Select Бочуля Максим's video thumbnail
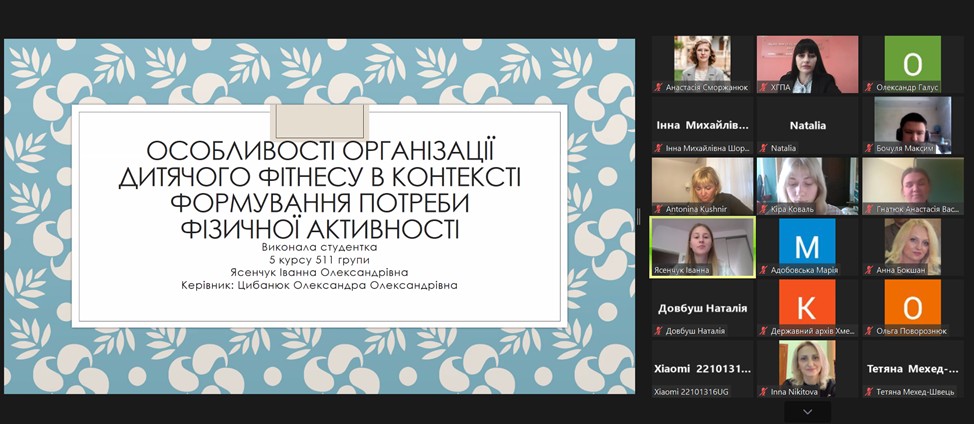The width and height of the screenshot is (974, 424). click(913, 125)
